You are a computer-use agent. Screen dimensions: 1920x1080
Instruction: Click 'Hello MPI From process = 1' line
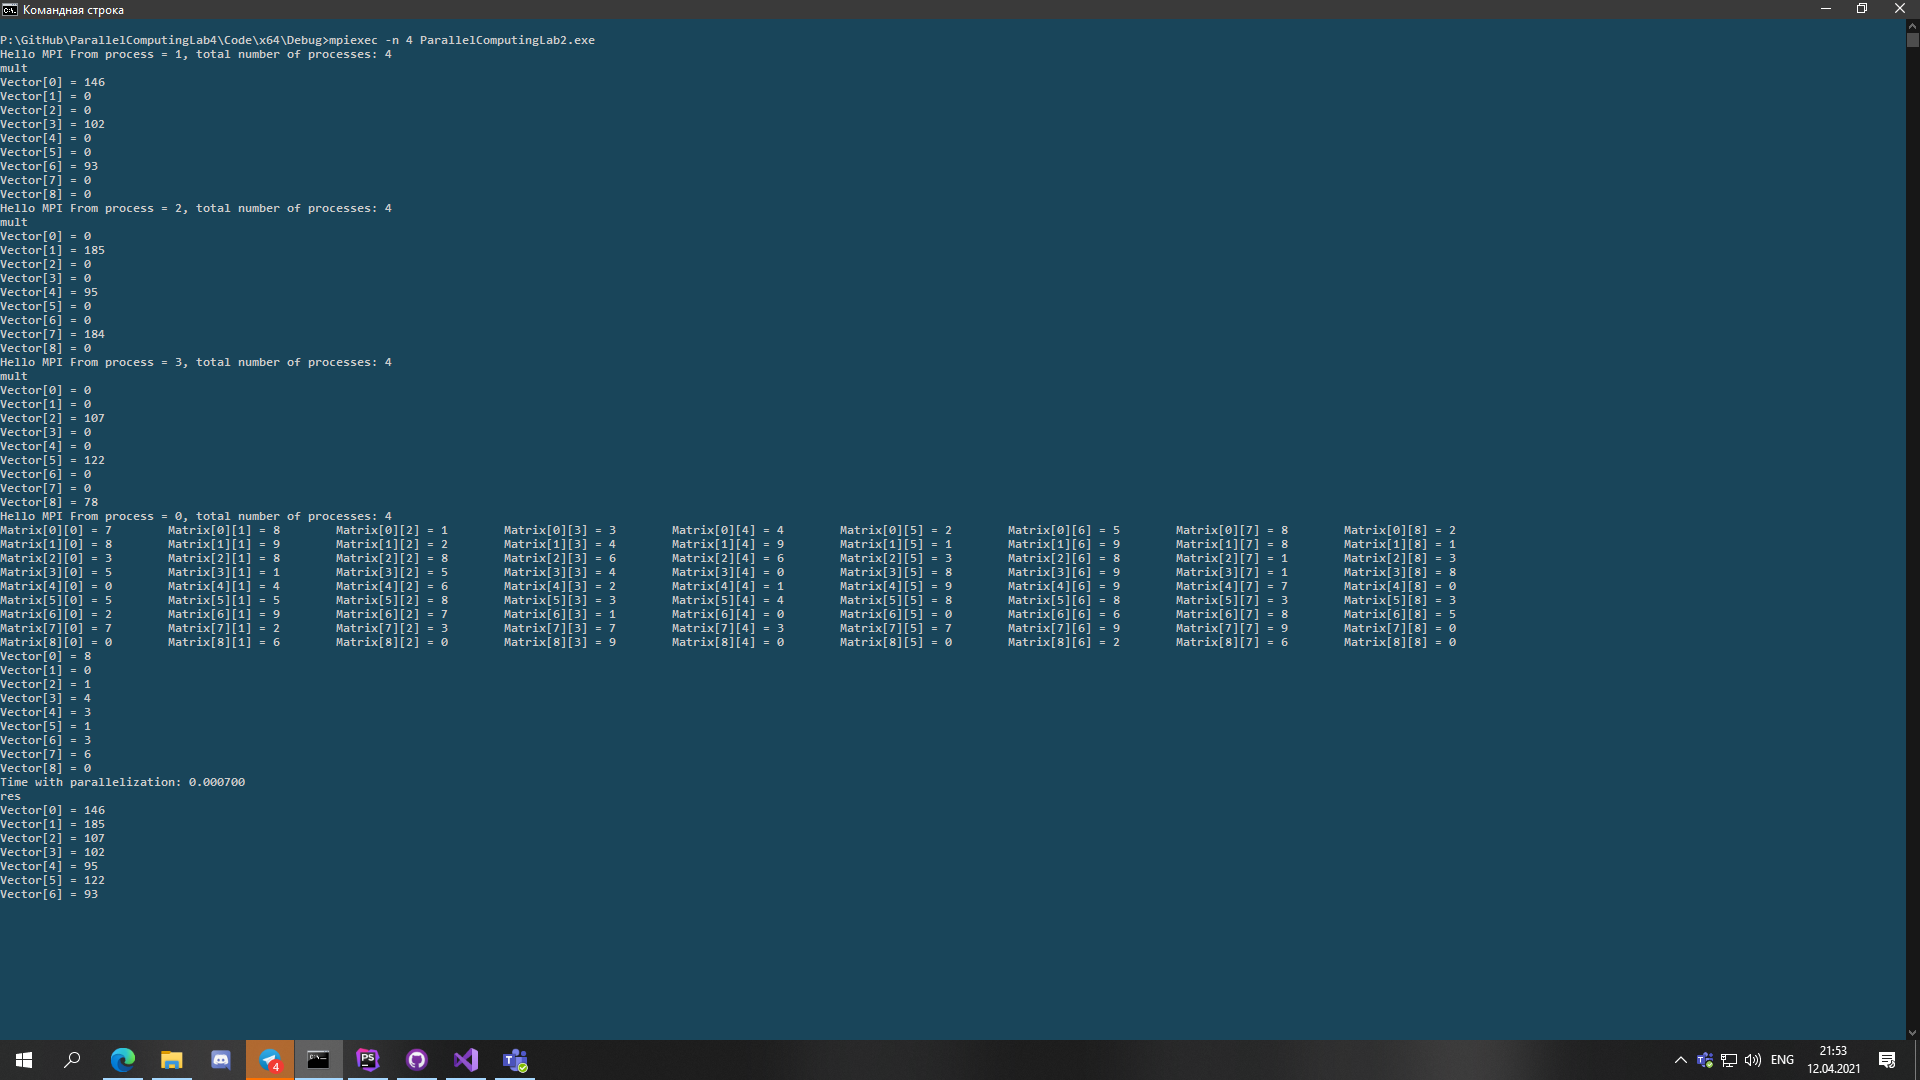pyautogui.click(x=196, y=54)
